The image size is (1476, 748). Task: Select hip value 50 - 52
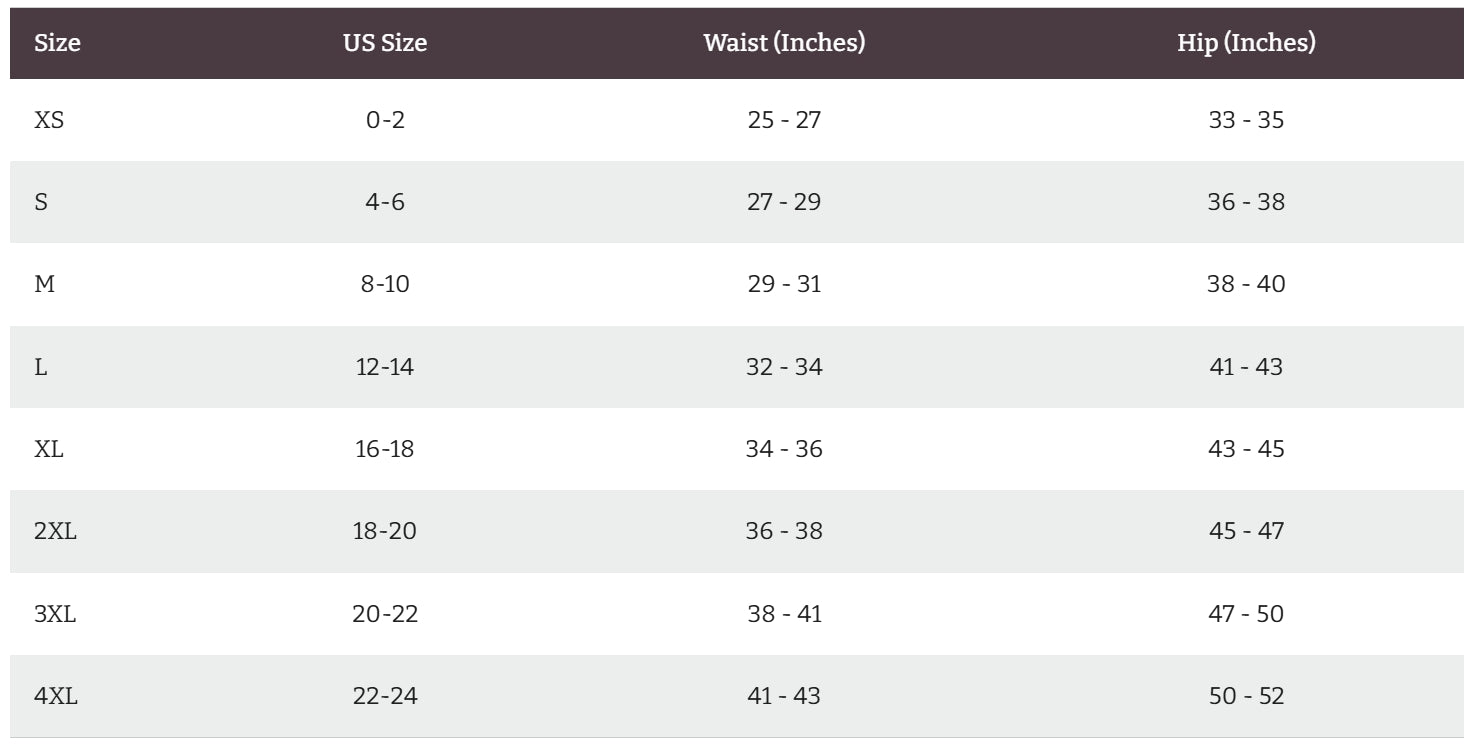point(1246,696)
